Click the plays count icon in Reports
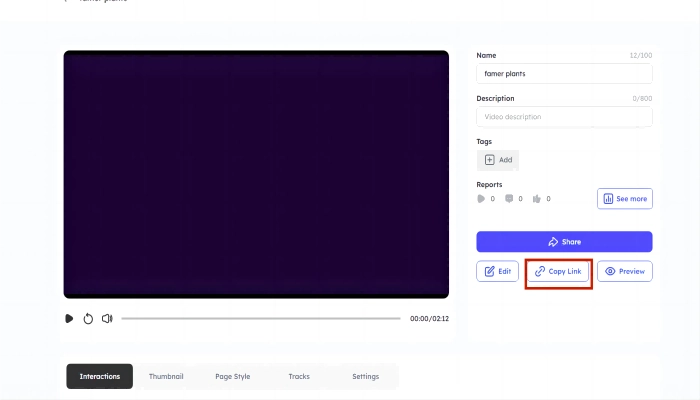 pyautogui.click(x=481, y=199)
